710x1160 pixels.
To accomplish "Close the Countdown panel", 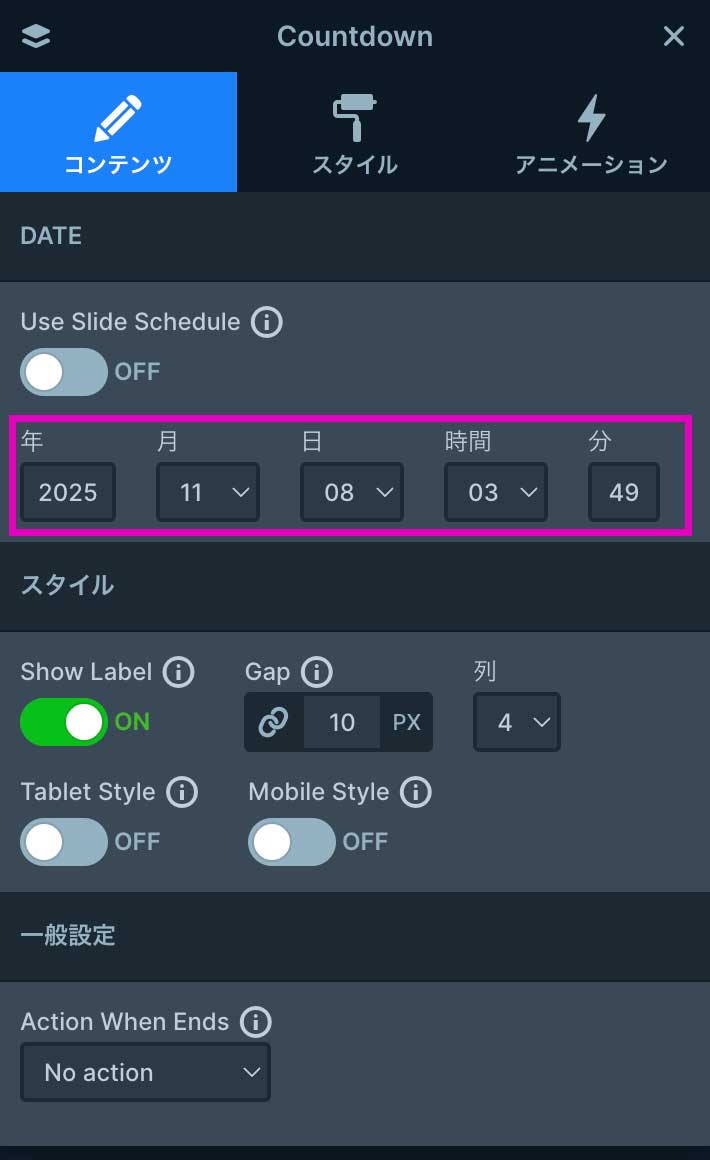I will (674, 36).
